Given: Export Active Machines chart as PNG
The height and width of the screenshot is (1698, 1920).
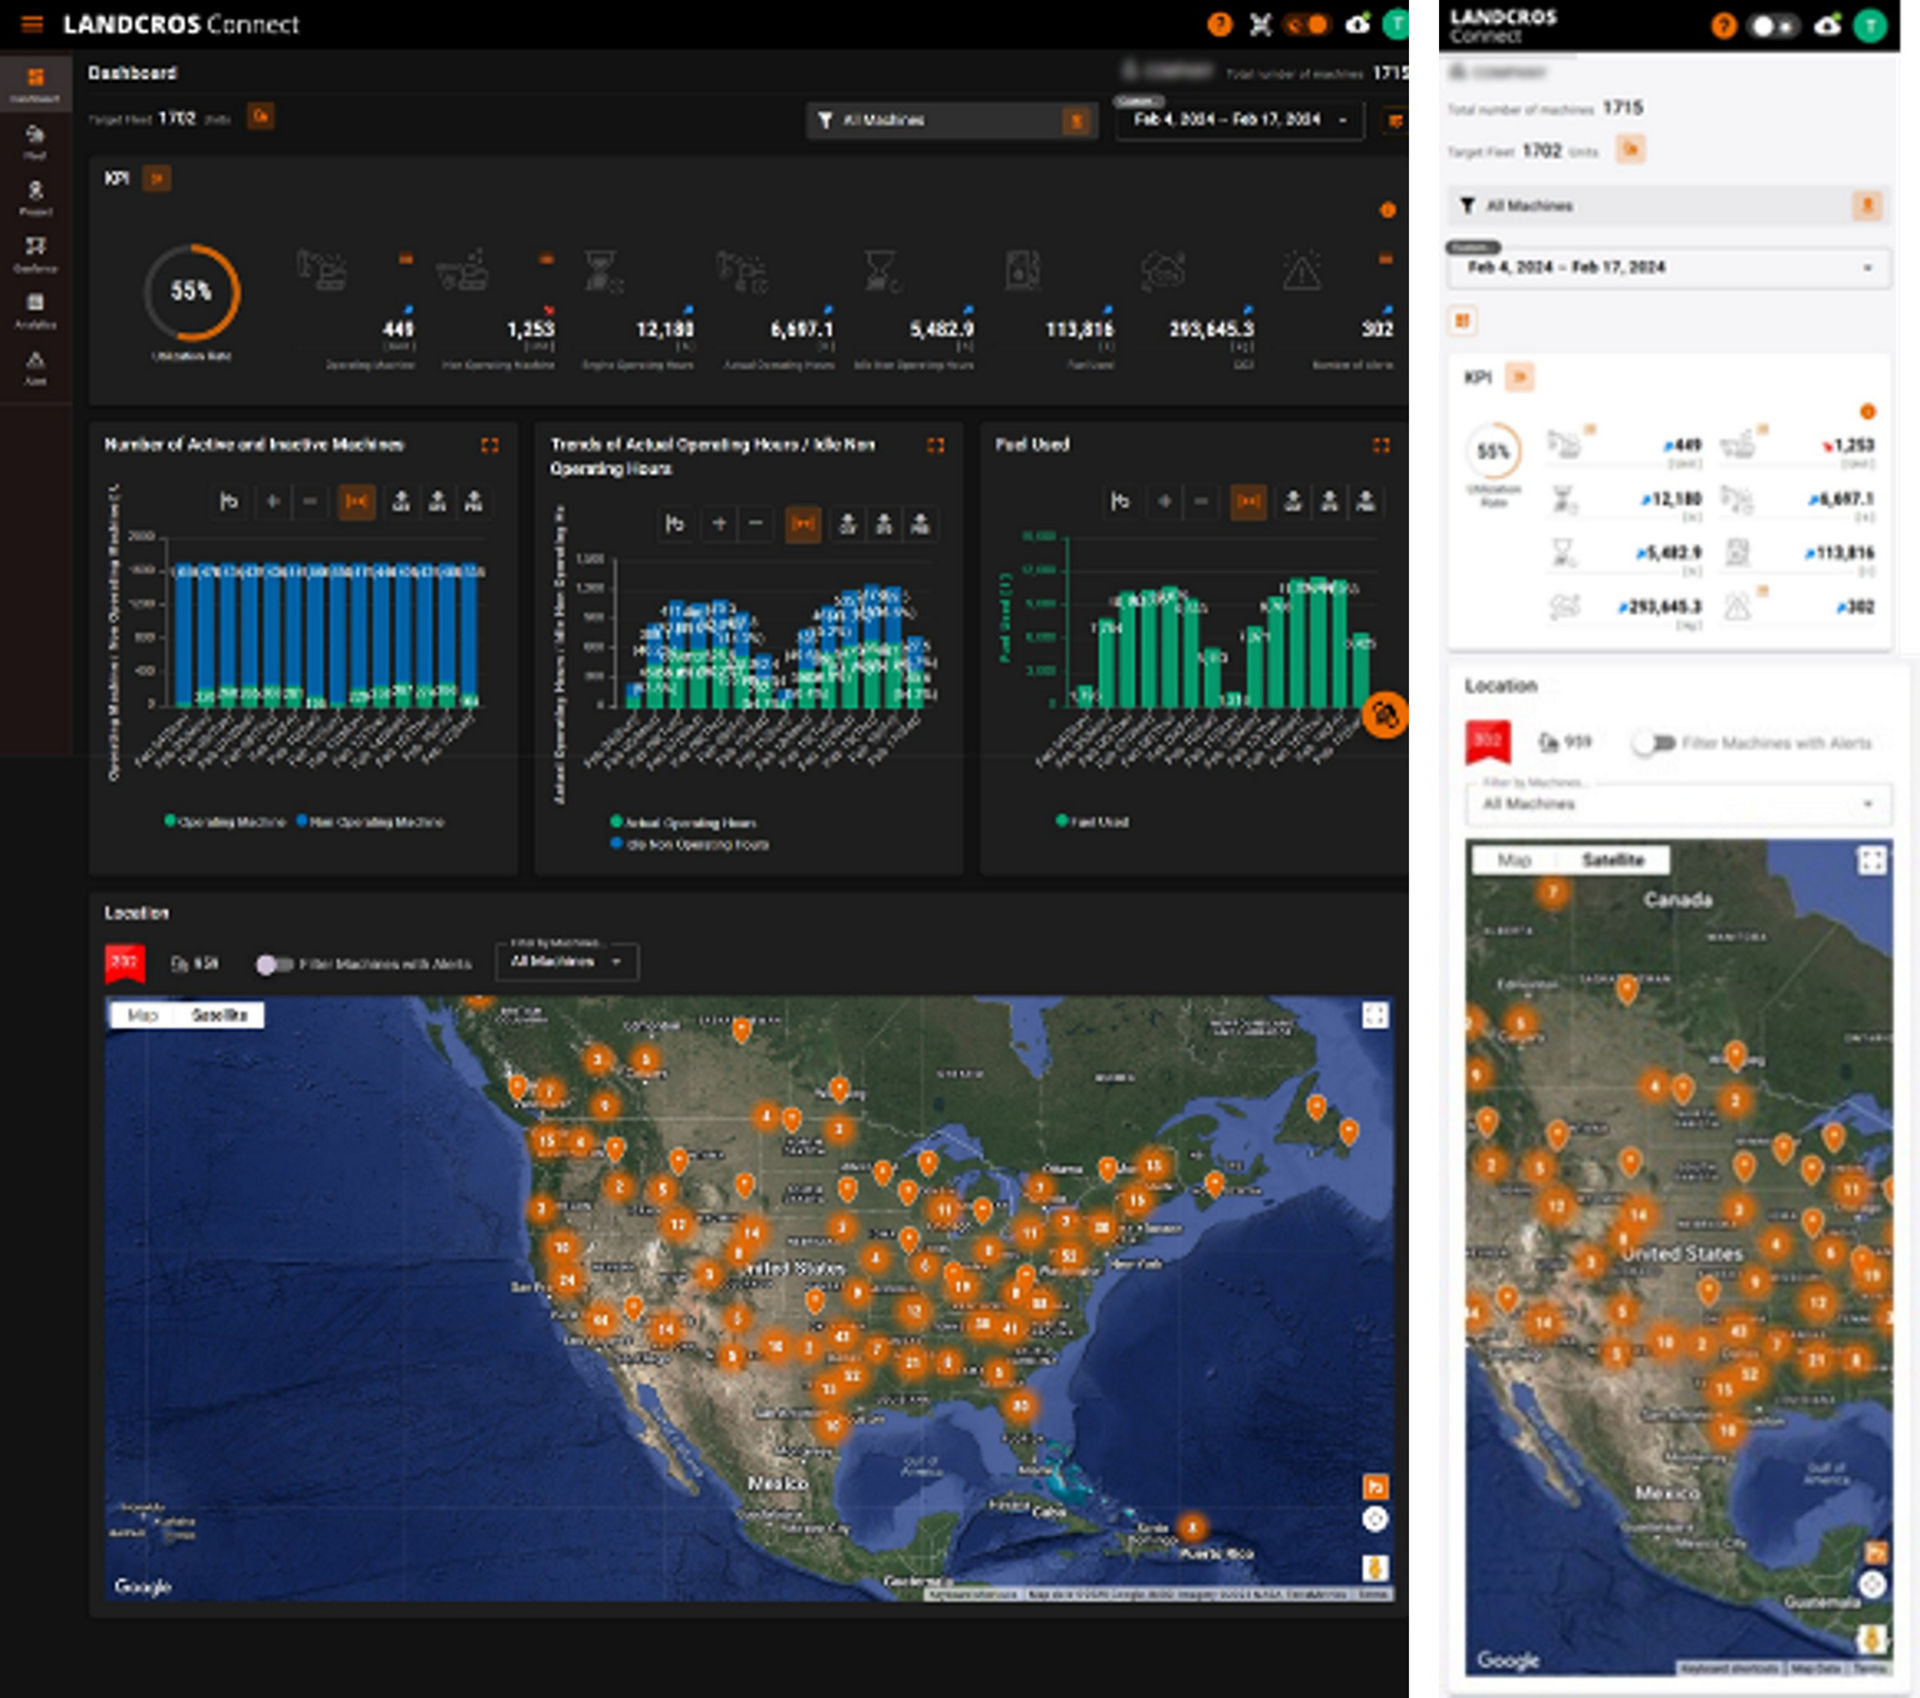Looking at the screenshot, I should tap(474, 501).
